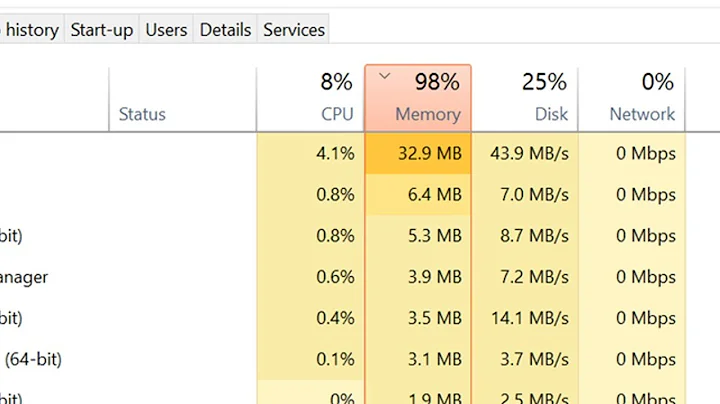Go to the Details tab
The width and height of the screenshot is (720, 404).
225,30
